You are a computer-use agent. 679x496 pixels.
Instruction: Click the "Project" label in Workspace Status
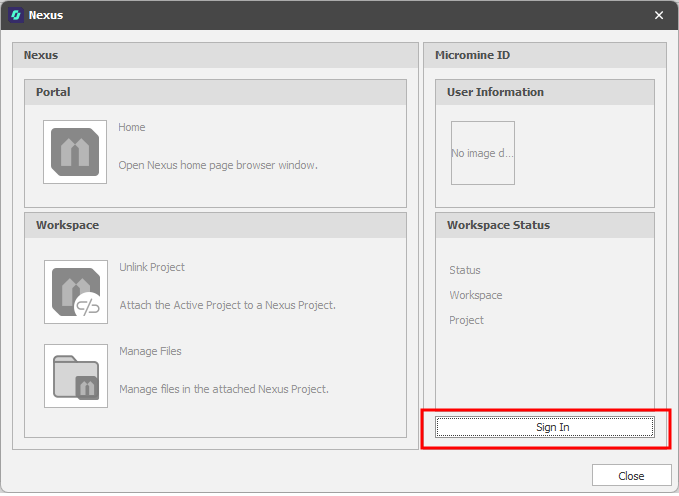pyautogui.click(x=466, y=320)
